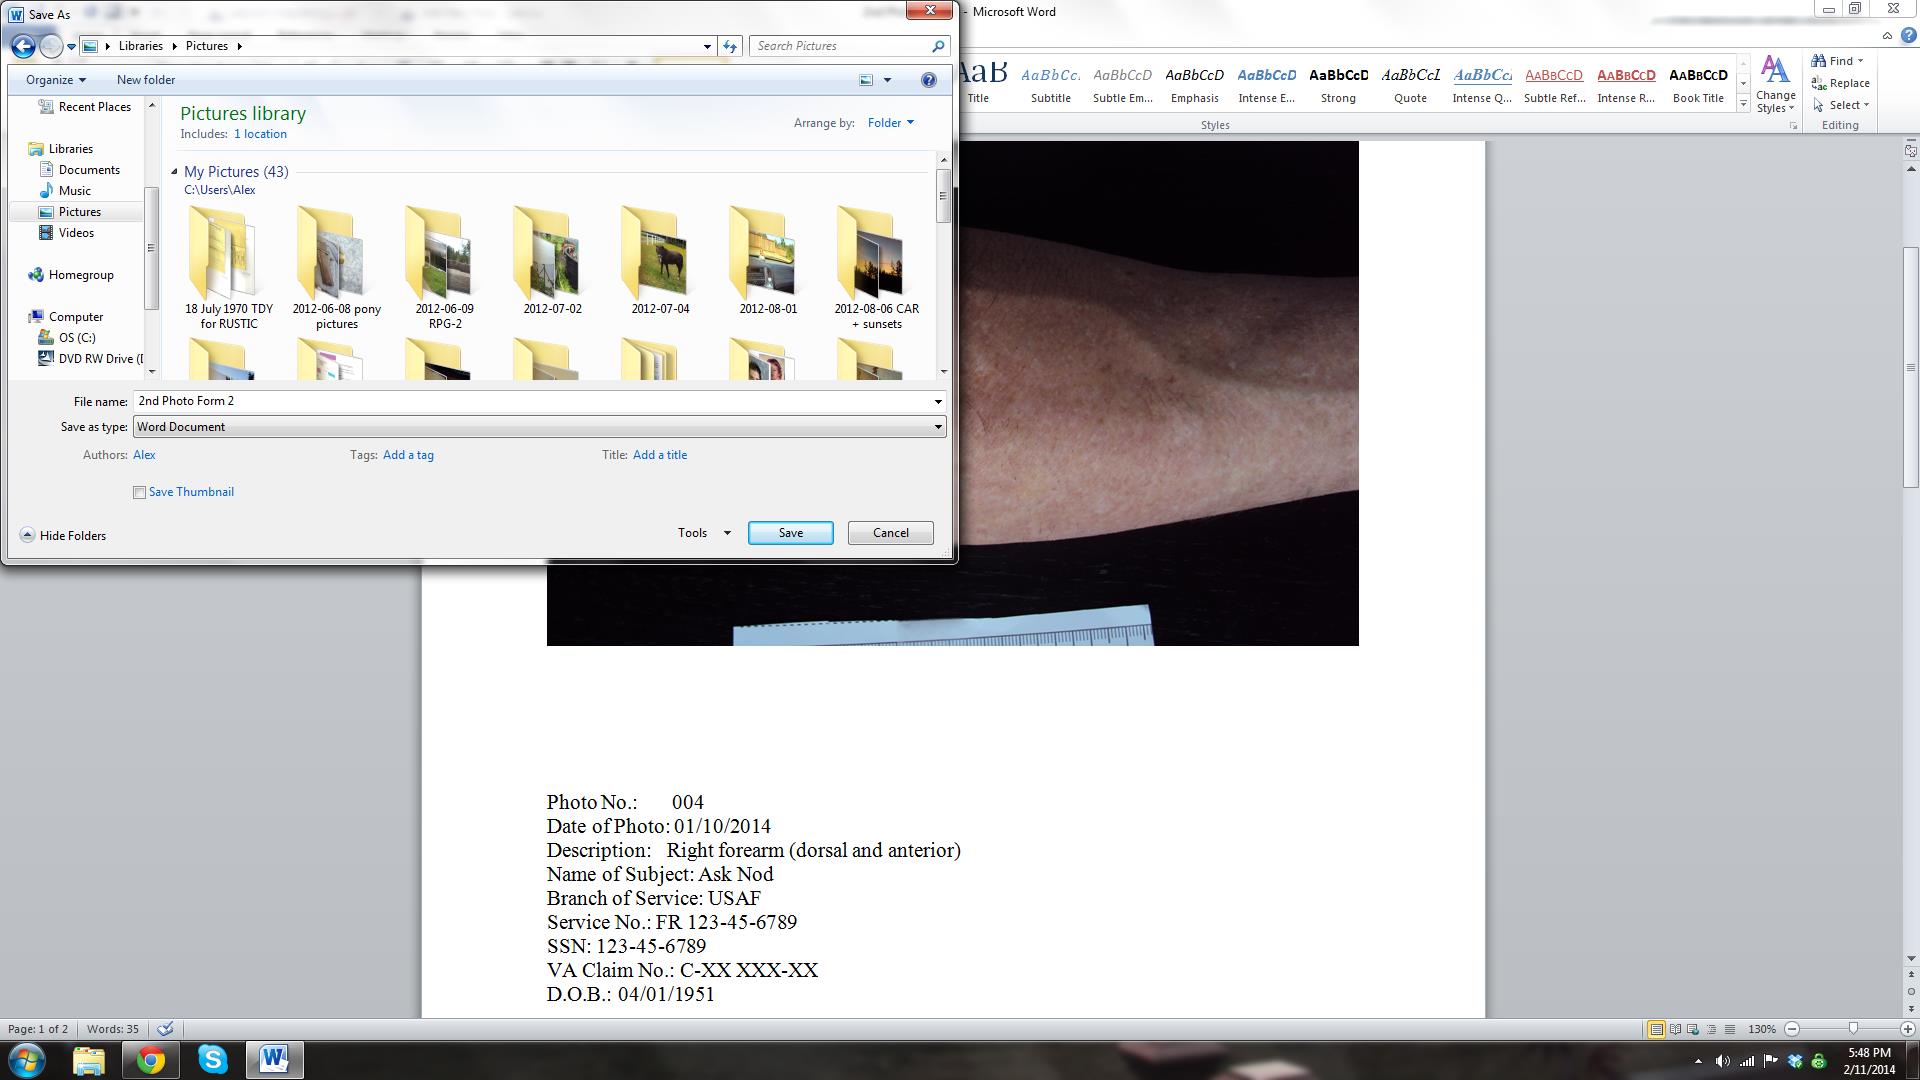Open the Organize menu
The width and height of the screenshot is (1920, 1080).
coord(56,80)
